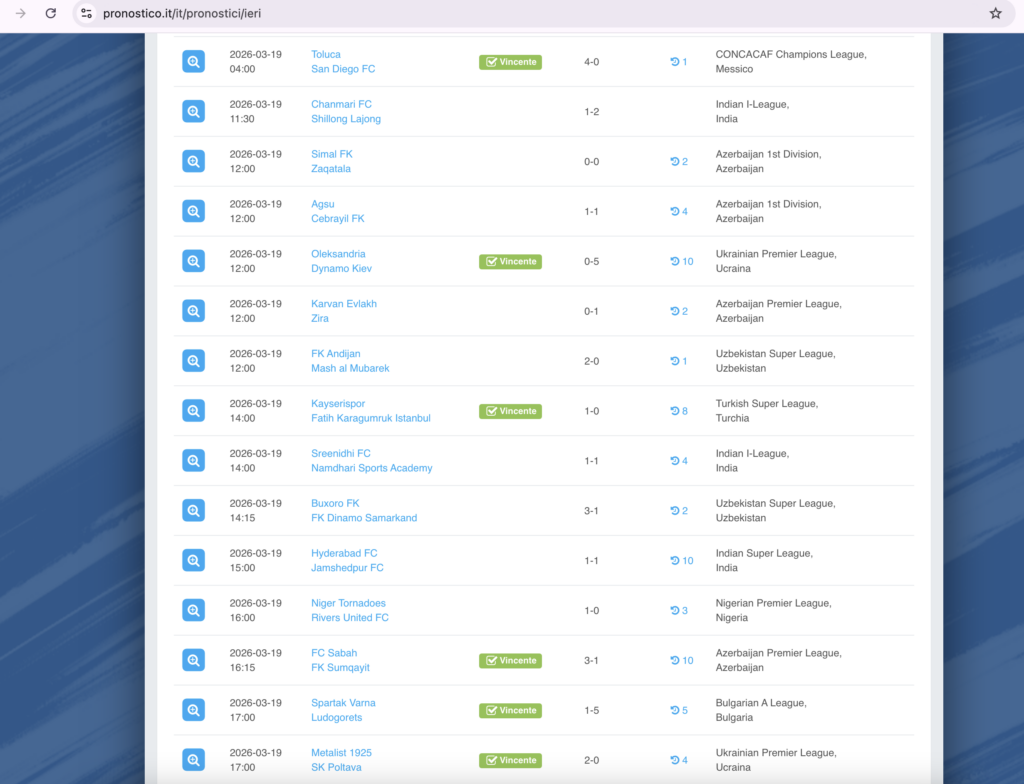
Task: Open site information icon in address bar
Action: point(87,14)
